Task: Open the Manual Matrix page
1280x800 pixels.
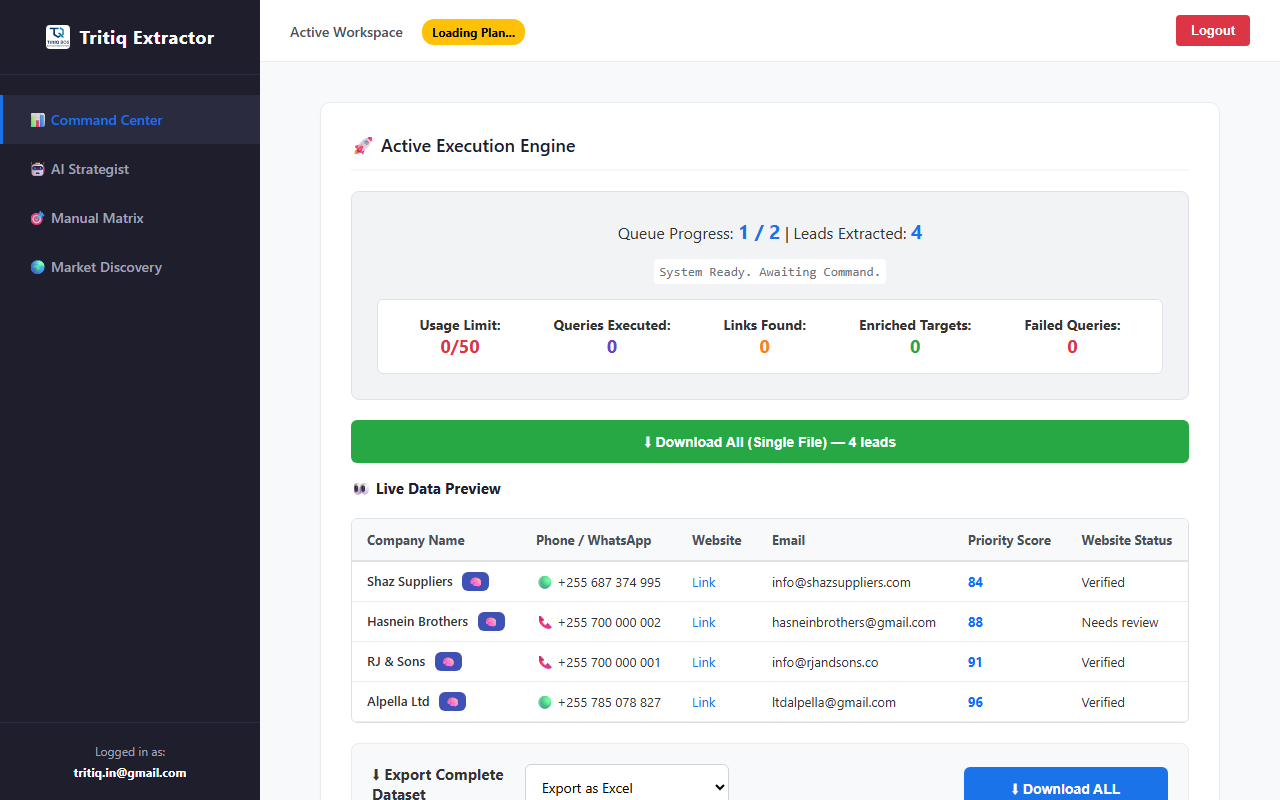Action: click(x=130, y=218)
